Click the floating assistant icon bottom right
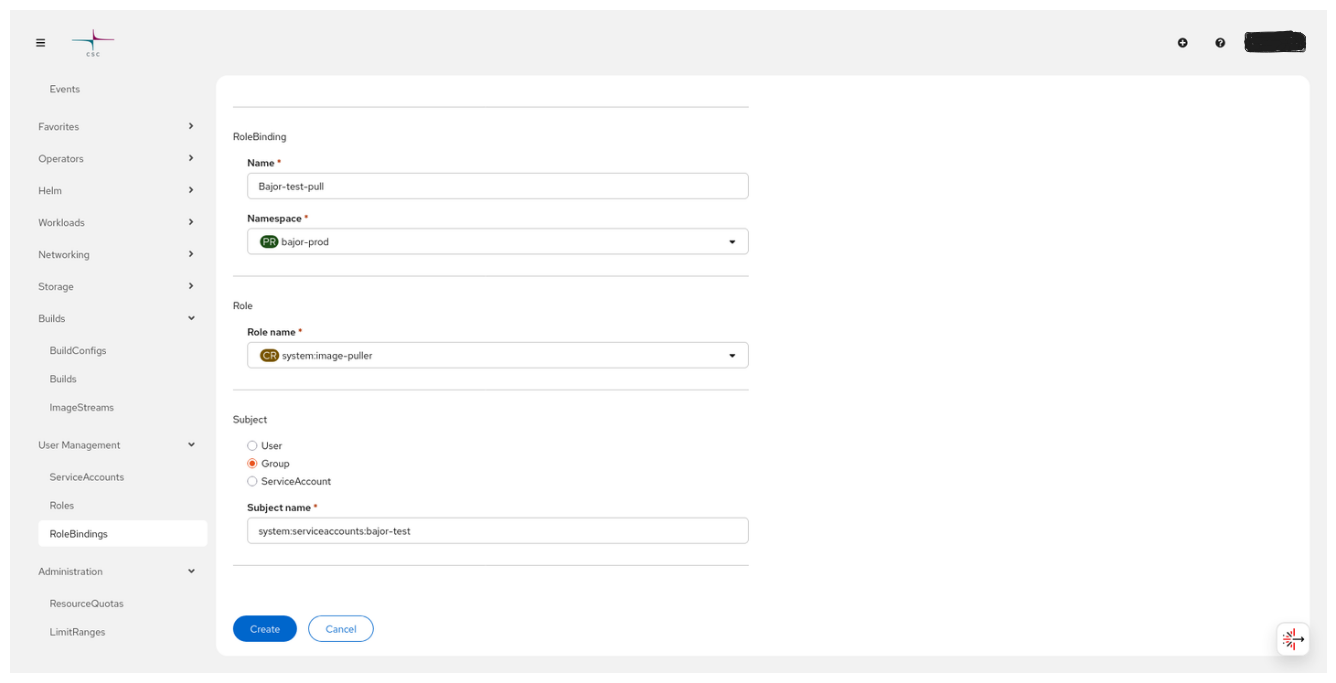This screenshot has width=1336, height=683. pyautogui.click(x=1293, y=639)
